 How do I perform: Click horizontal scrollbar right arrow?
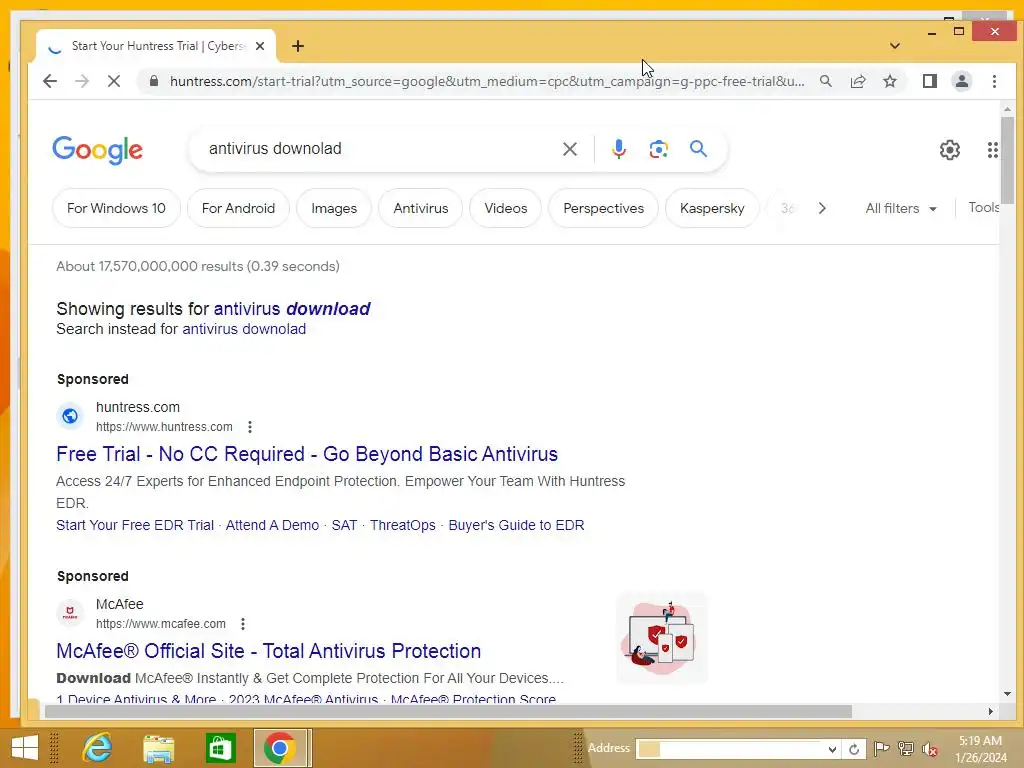(x=991, y=711)
